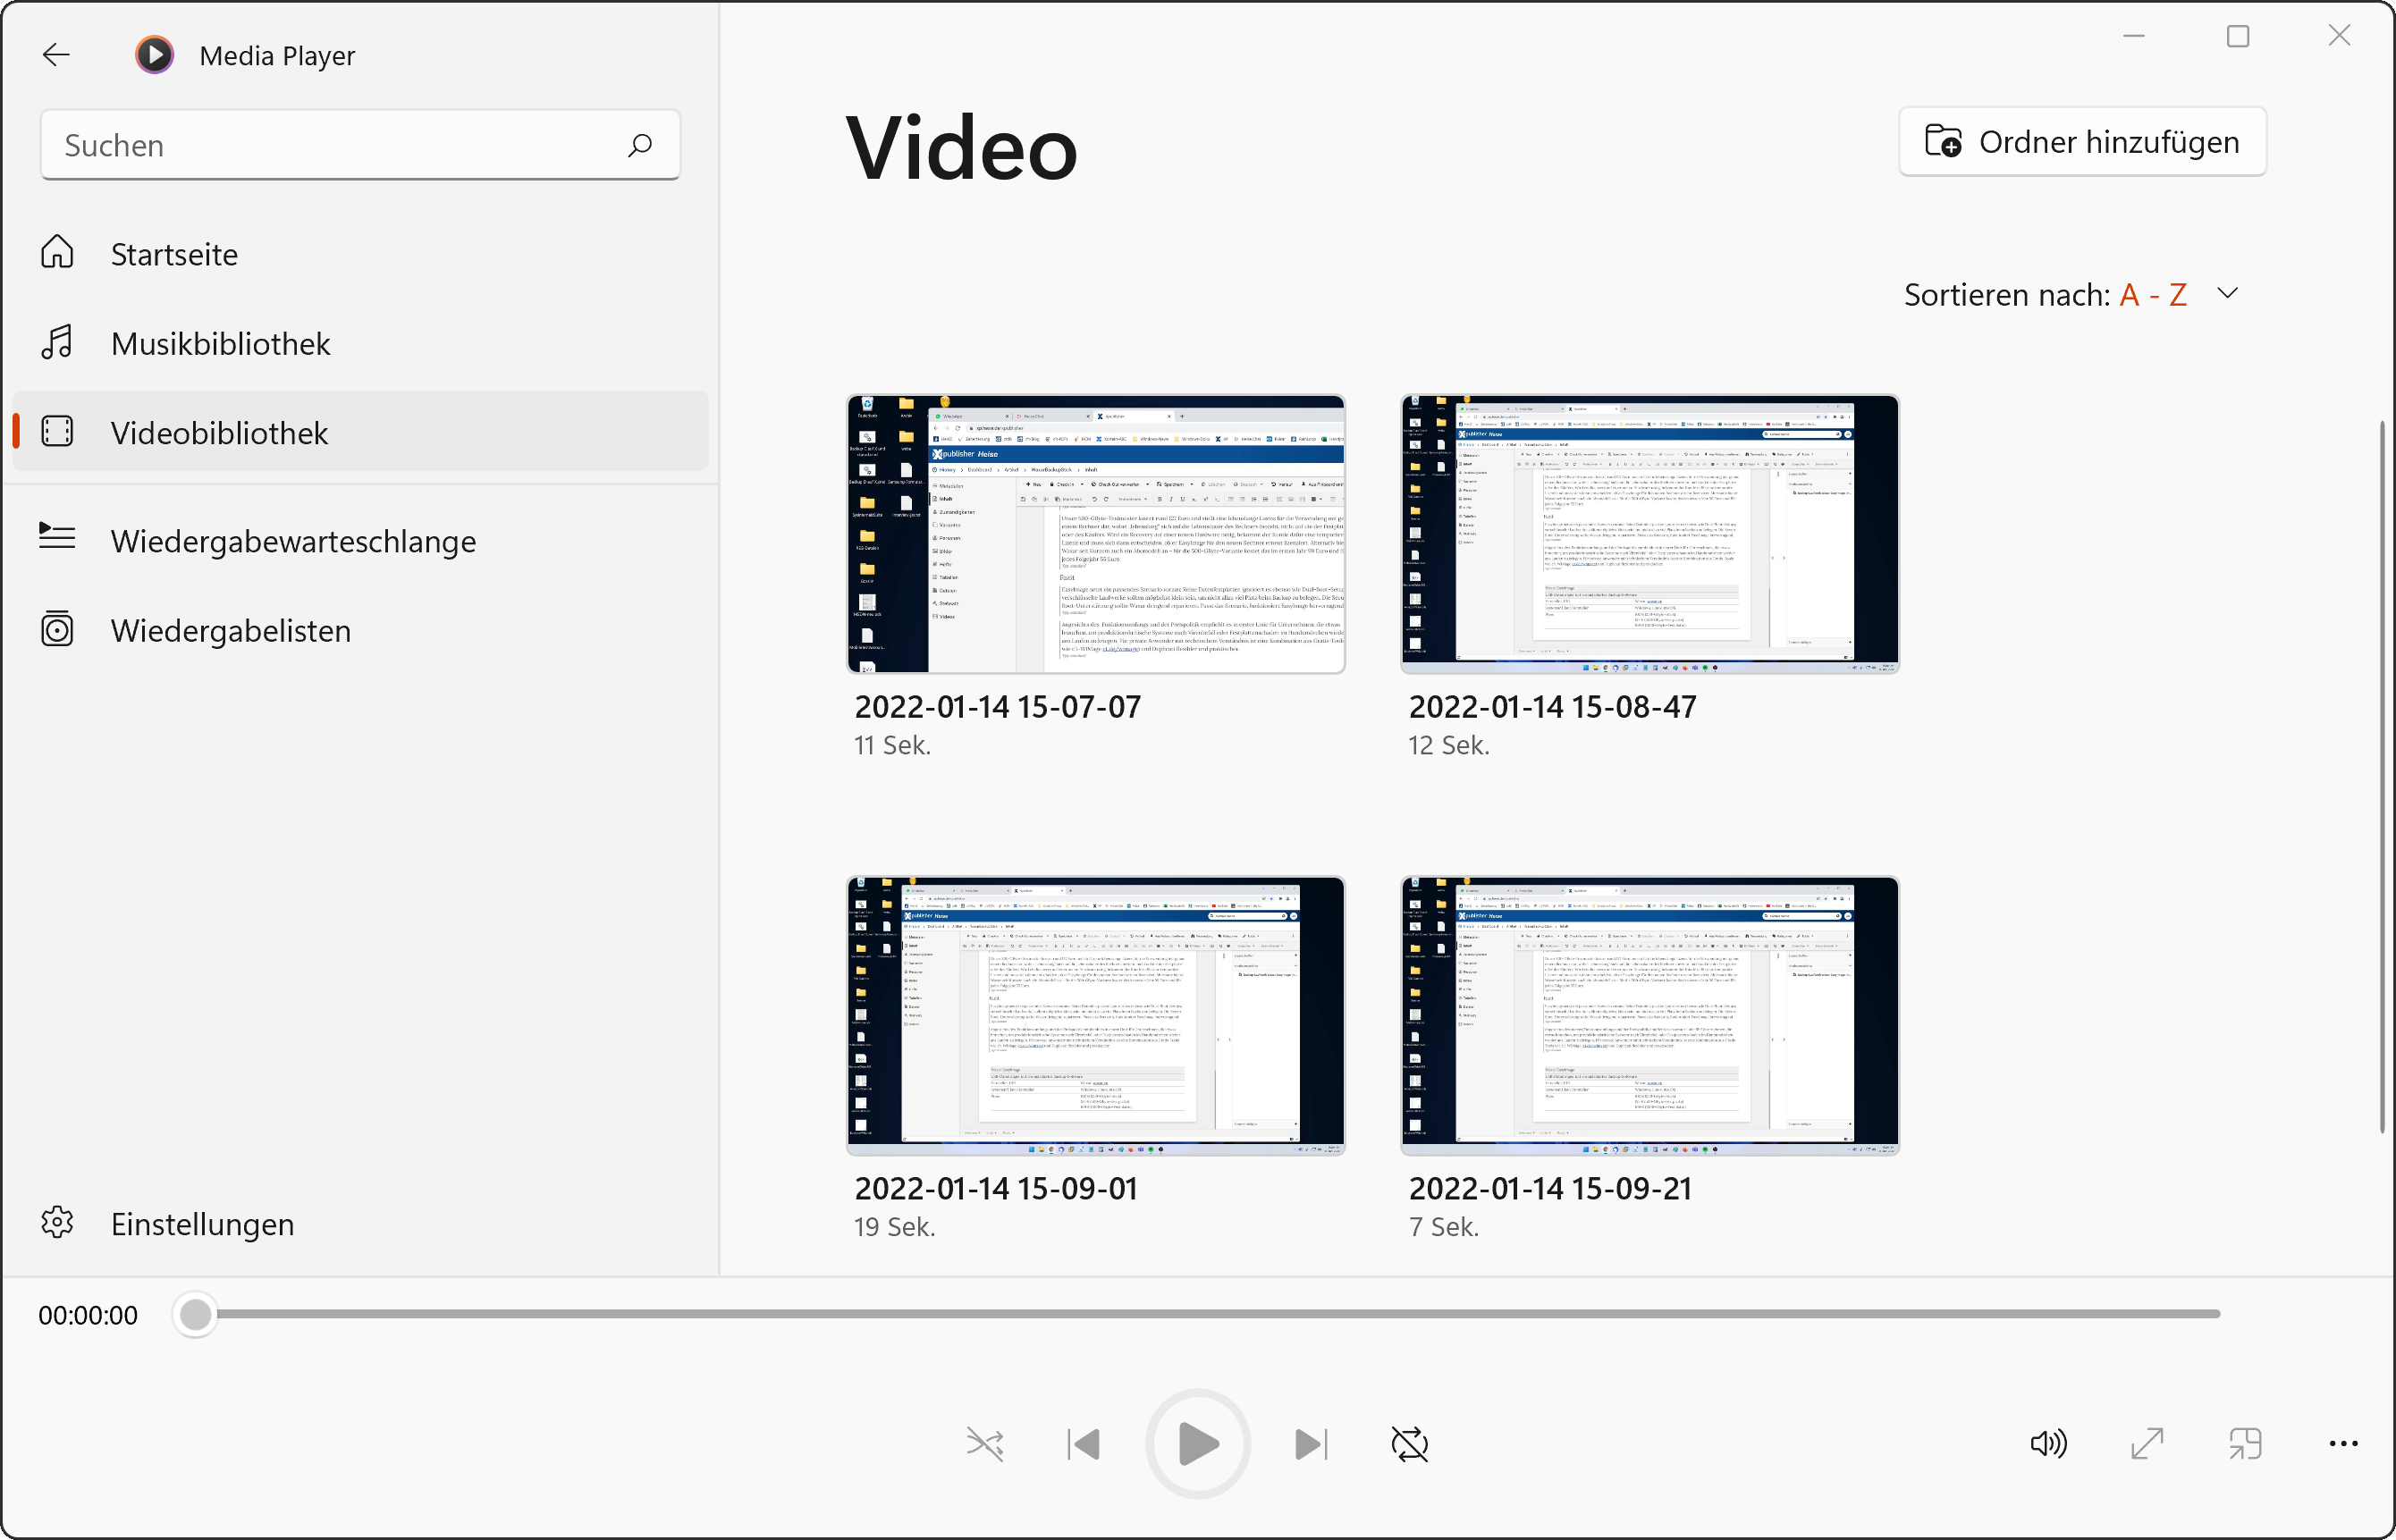Mute the volume speaker icon

pos(2047,1444)
